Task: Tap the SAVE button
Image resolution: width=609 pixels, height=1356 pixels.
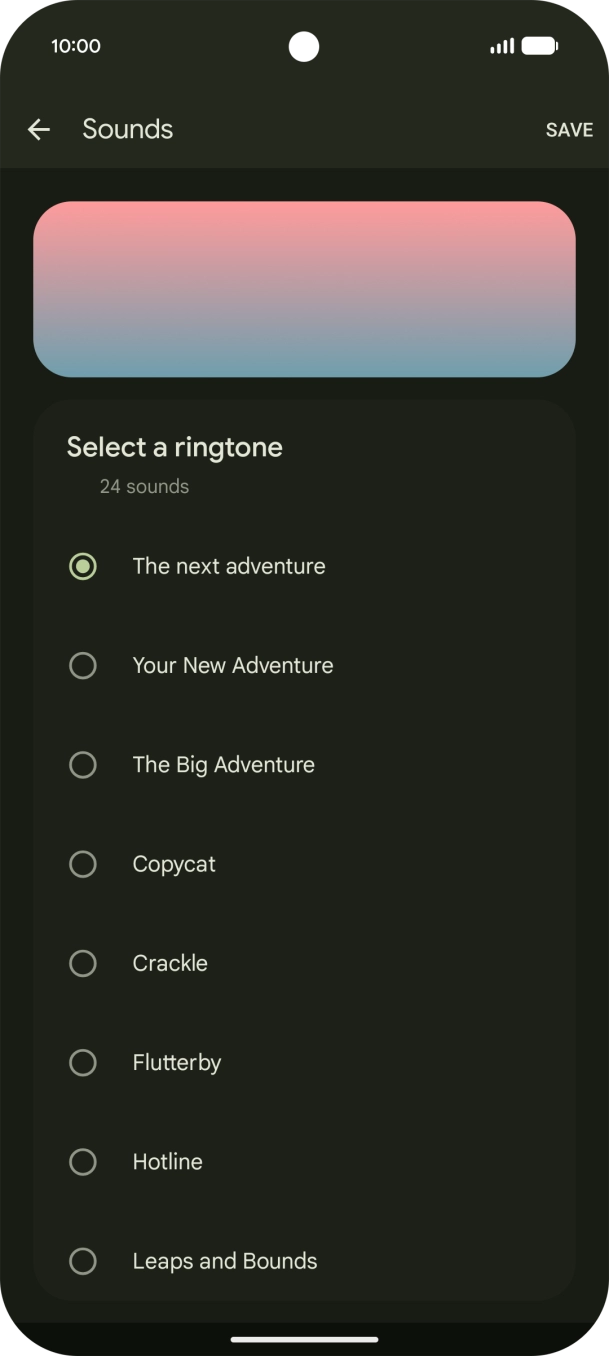Action: (x=569, y=129)
